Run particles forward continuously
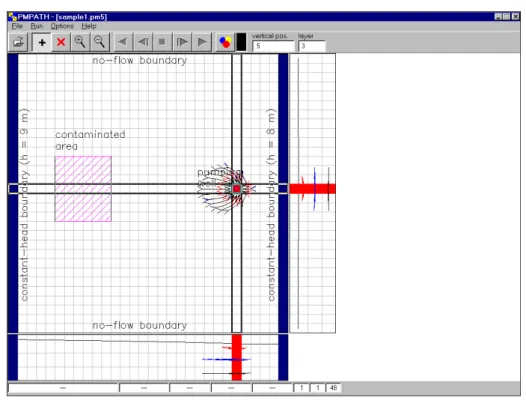Viewport: 526px width, 400px height. tap(202, 42)
